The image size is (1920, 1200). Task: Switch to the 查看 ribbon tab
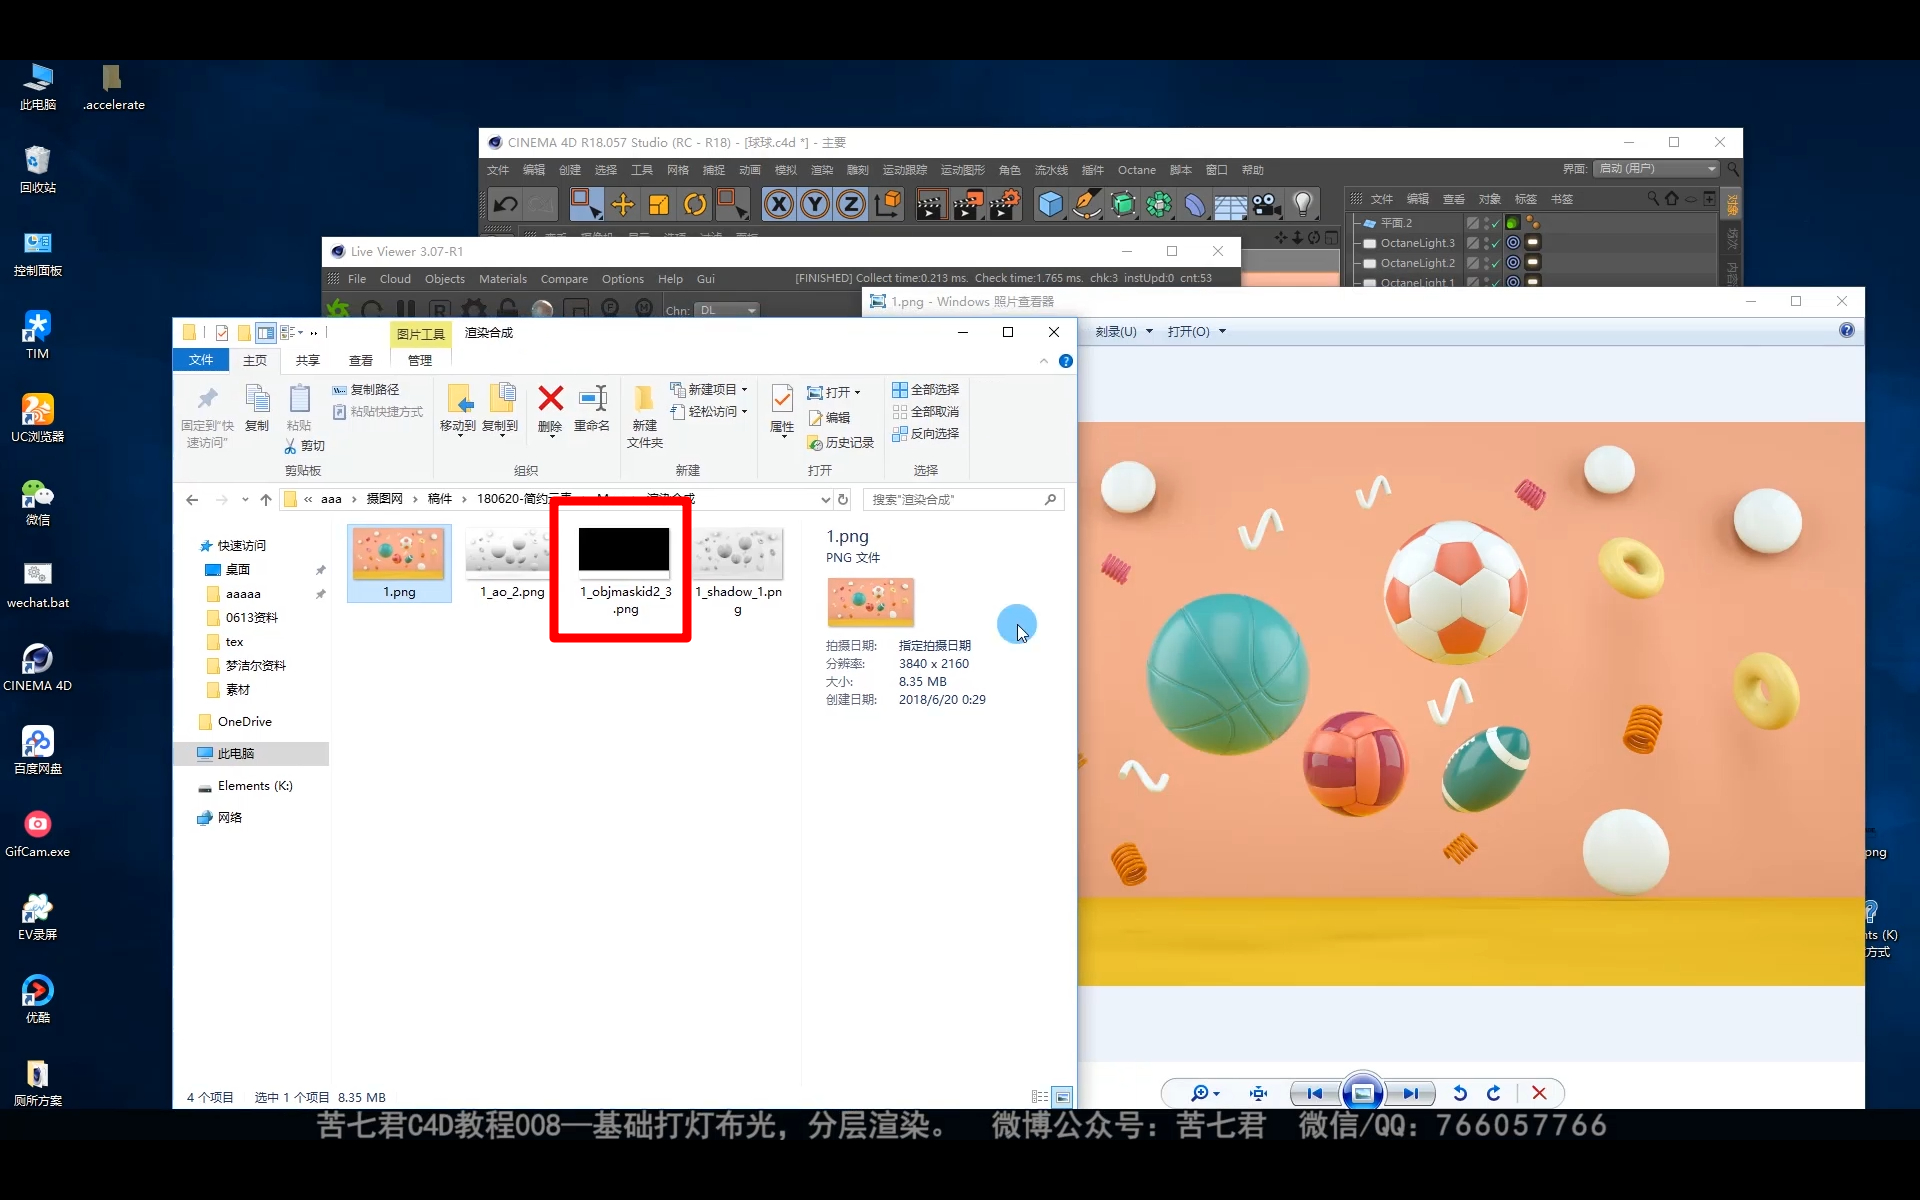coord(360,360)
